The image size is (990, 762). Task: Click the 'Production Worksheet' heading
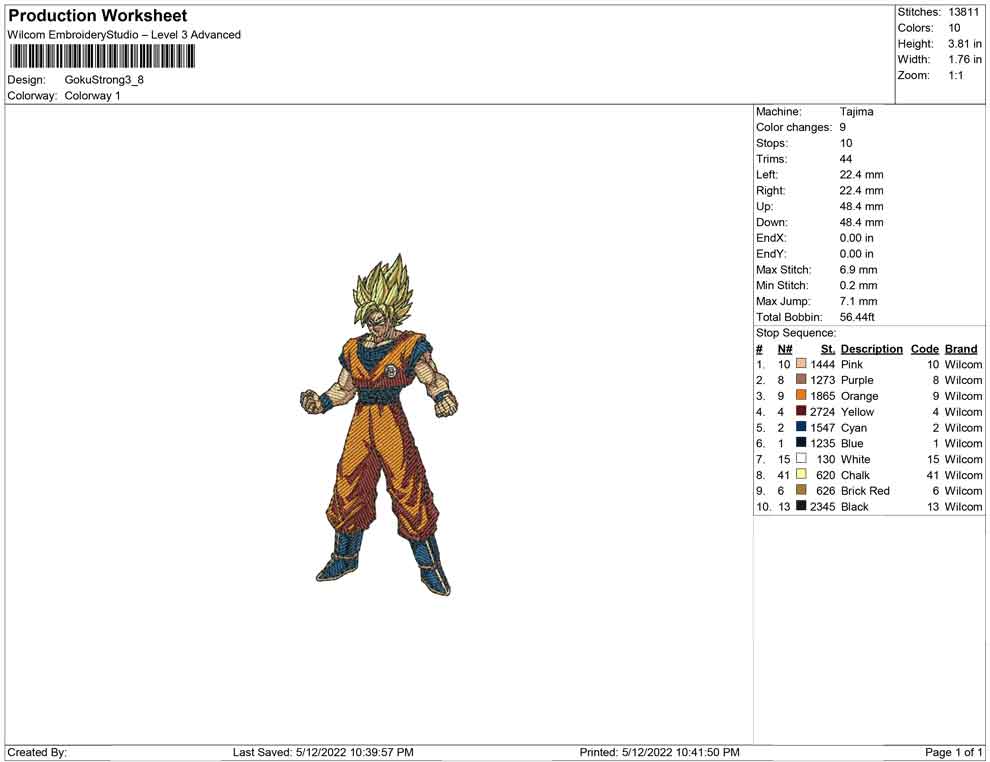(x=98, y=16)
